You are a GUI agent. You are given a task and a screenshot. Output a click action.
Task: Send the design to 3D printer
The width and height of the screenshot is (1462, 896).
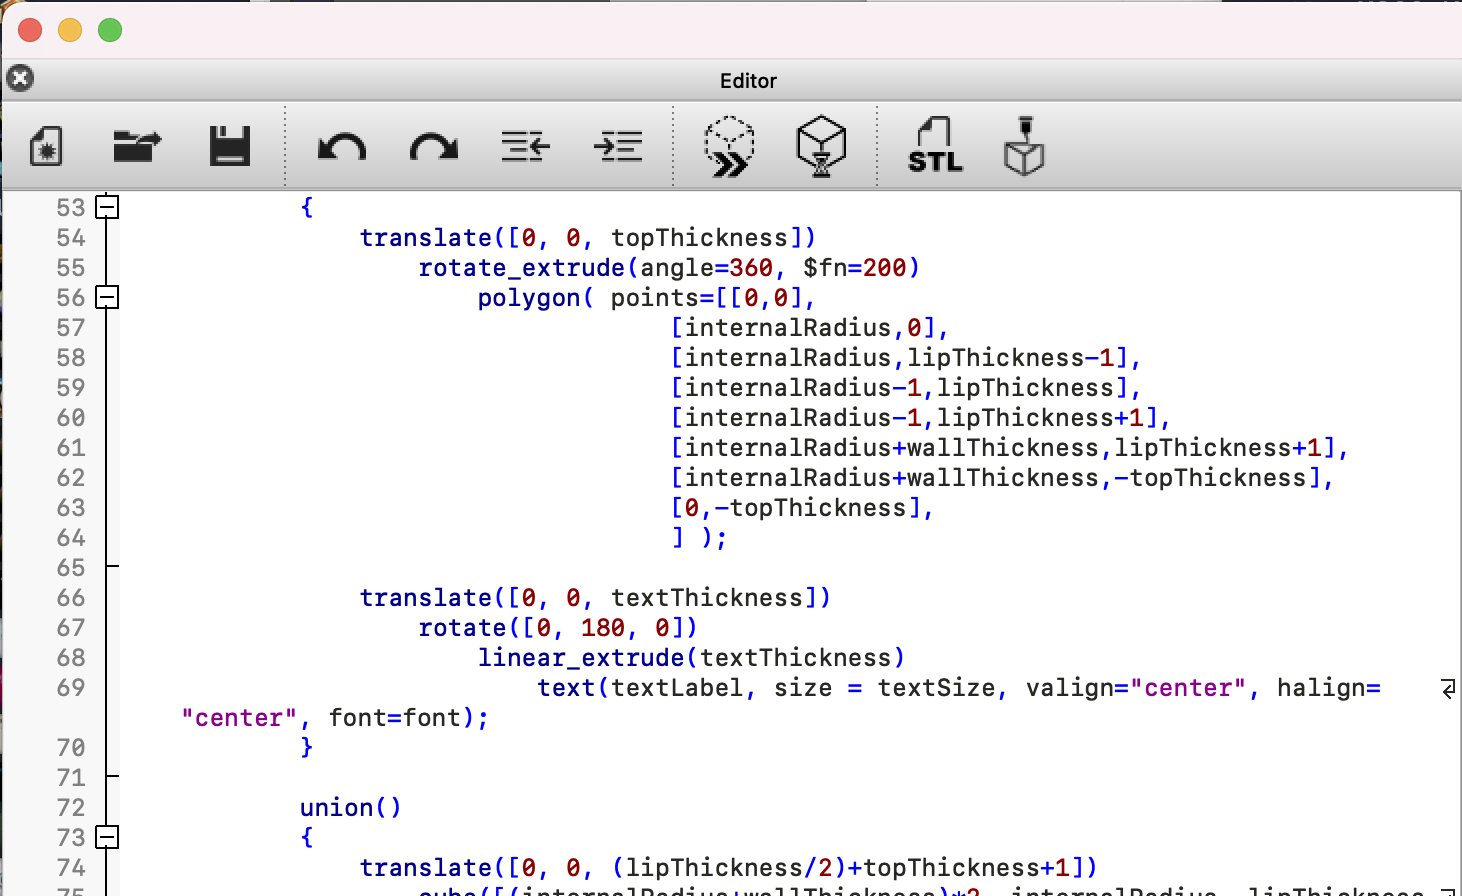click(1024, 147)
